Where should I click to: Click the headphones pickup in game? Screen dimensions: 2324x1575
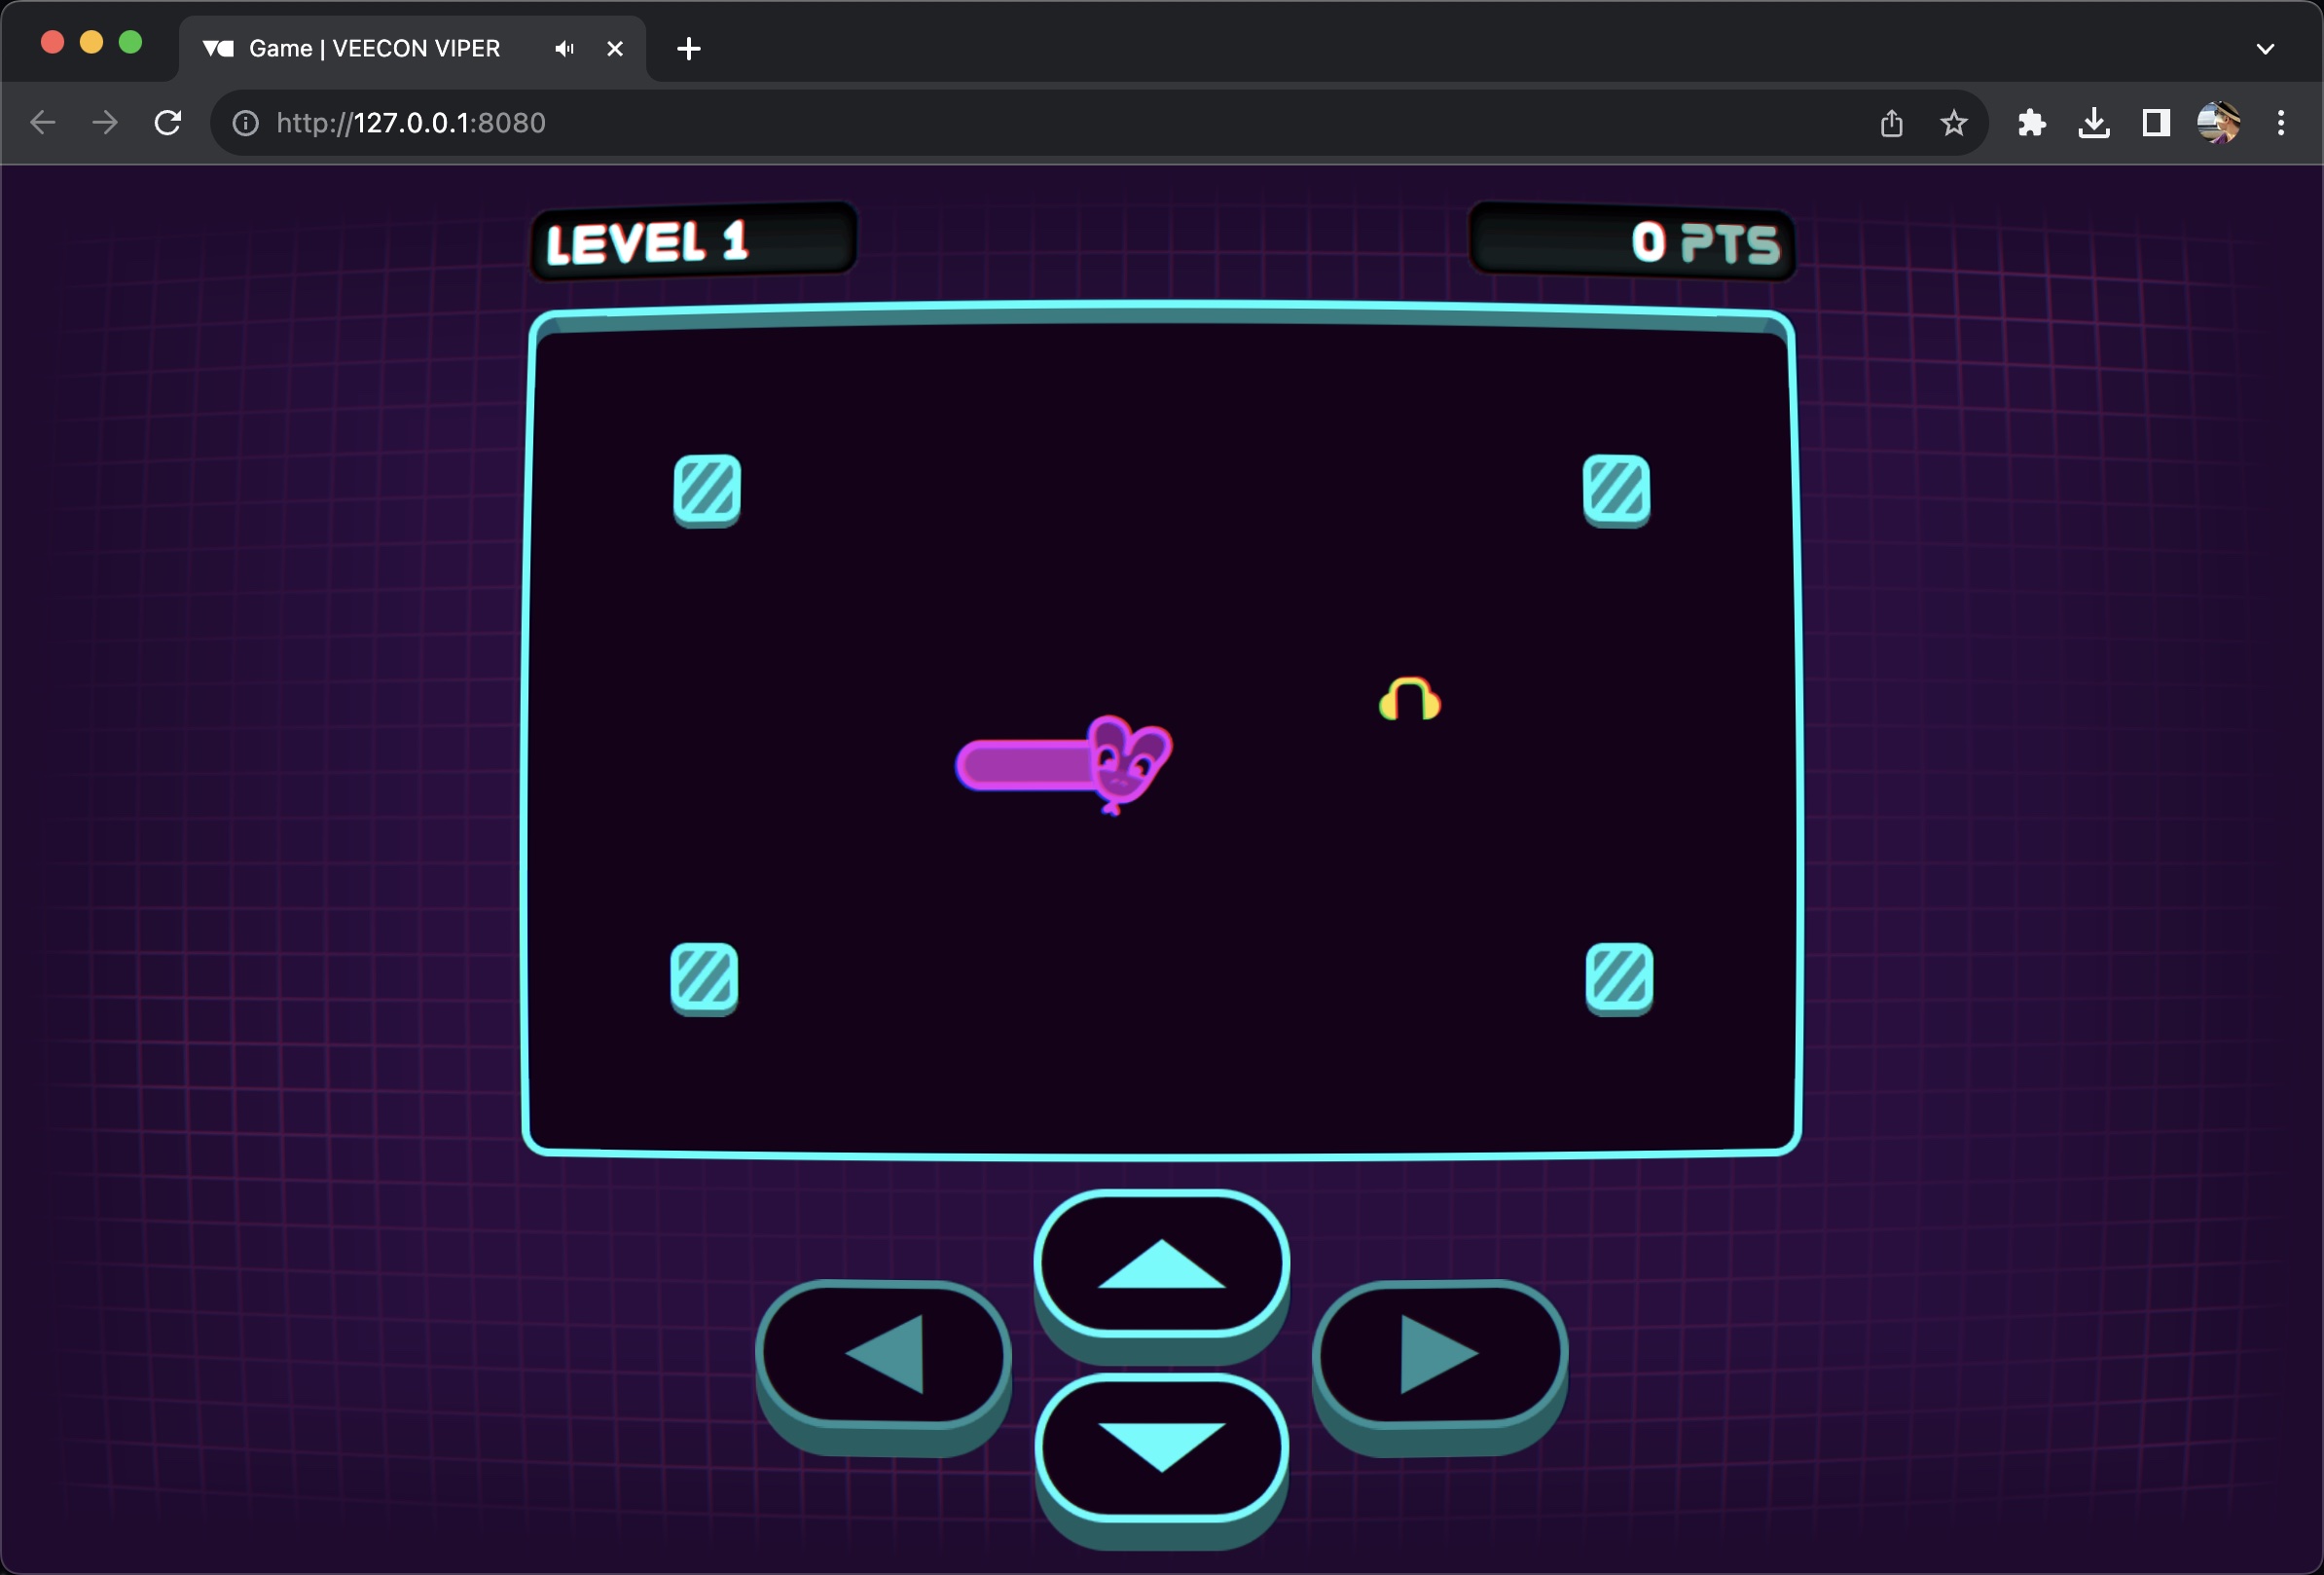click(x=1409, y=700)
